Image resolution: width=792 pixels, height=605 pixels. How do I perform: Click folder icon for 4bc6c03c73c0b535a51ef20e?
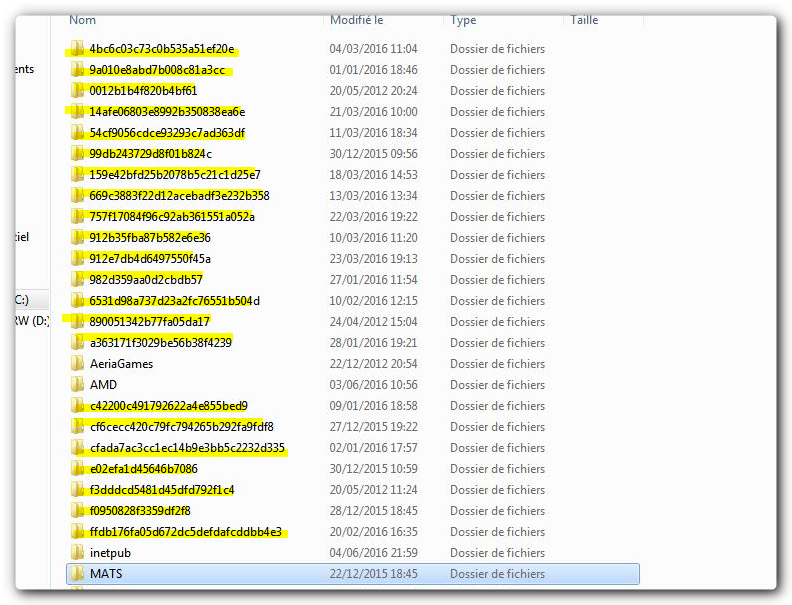coord(77,49)
